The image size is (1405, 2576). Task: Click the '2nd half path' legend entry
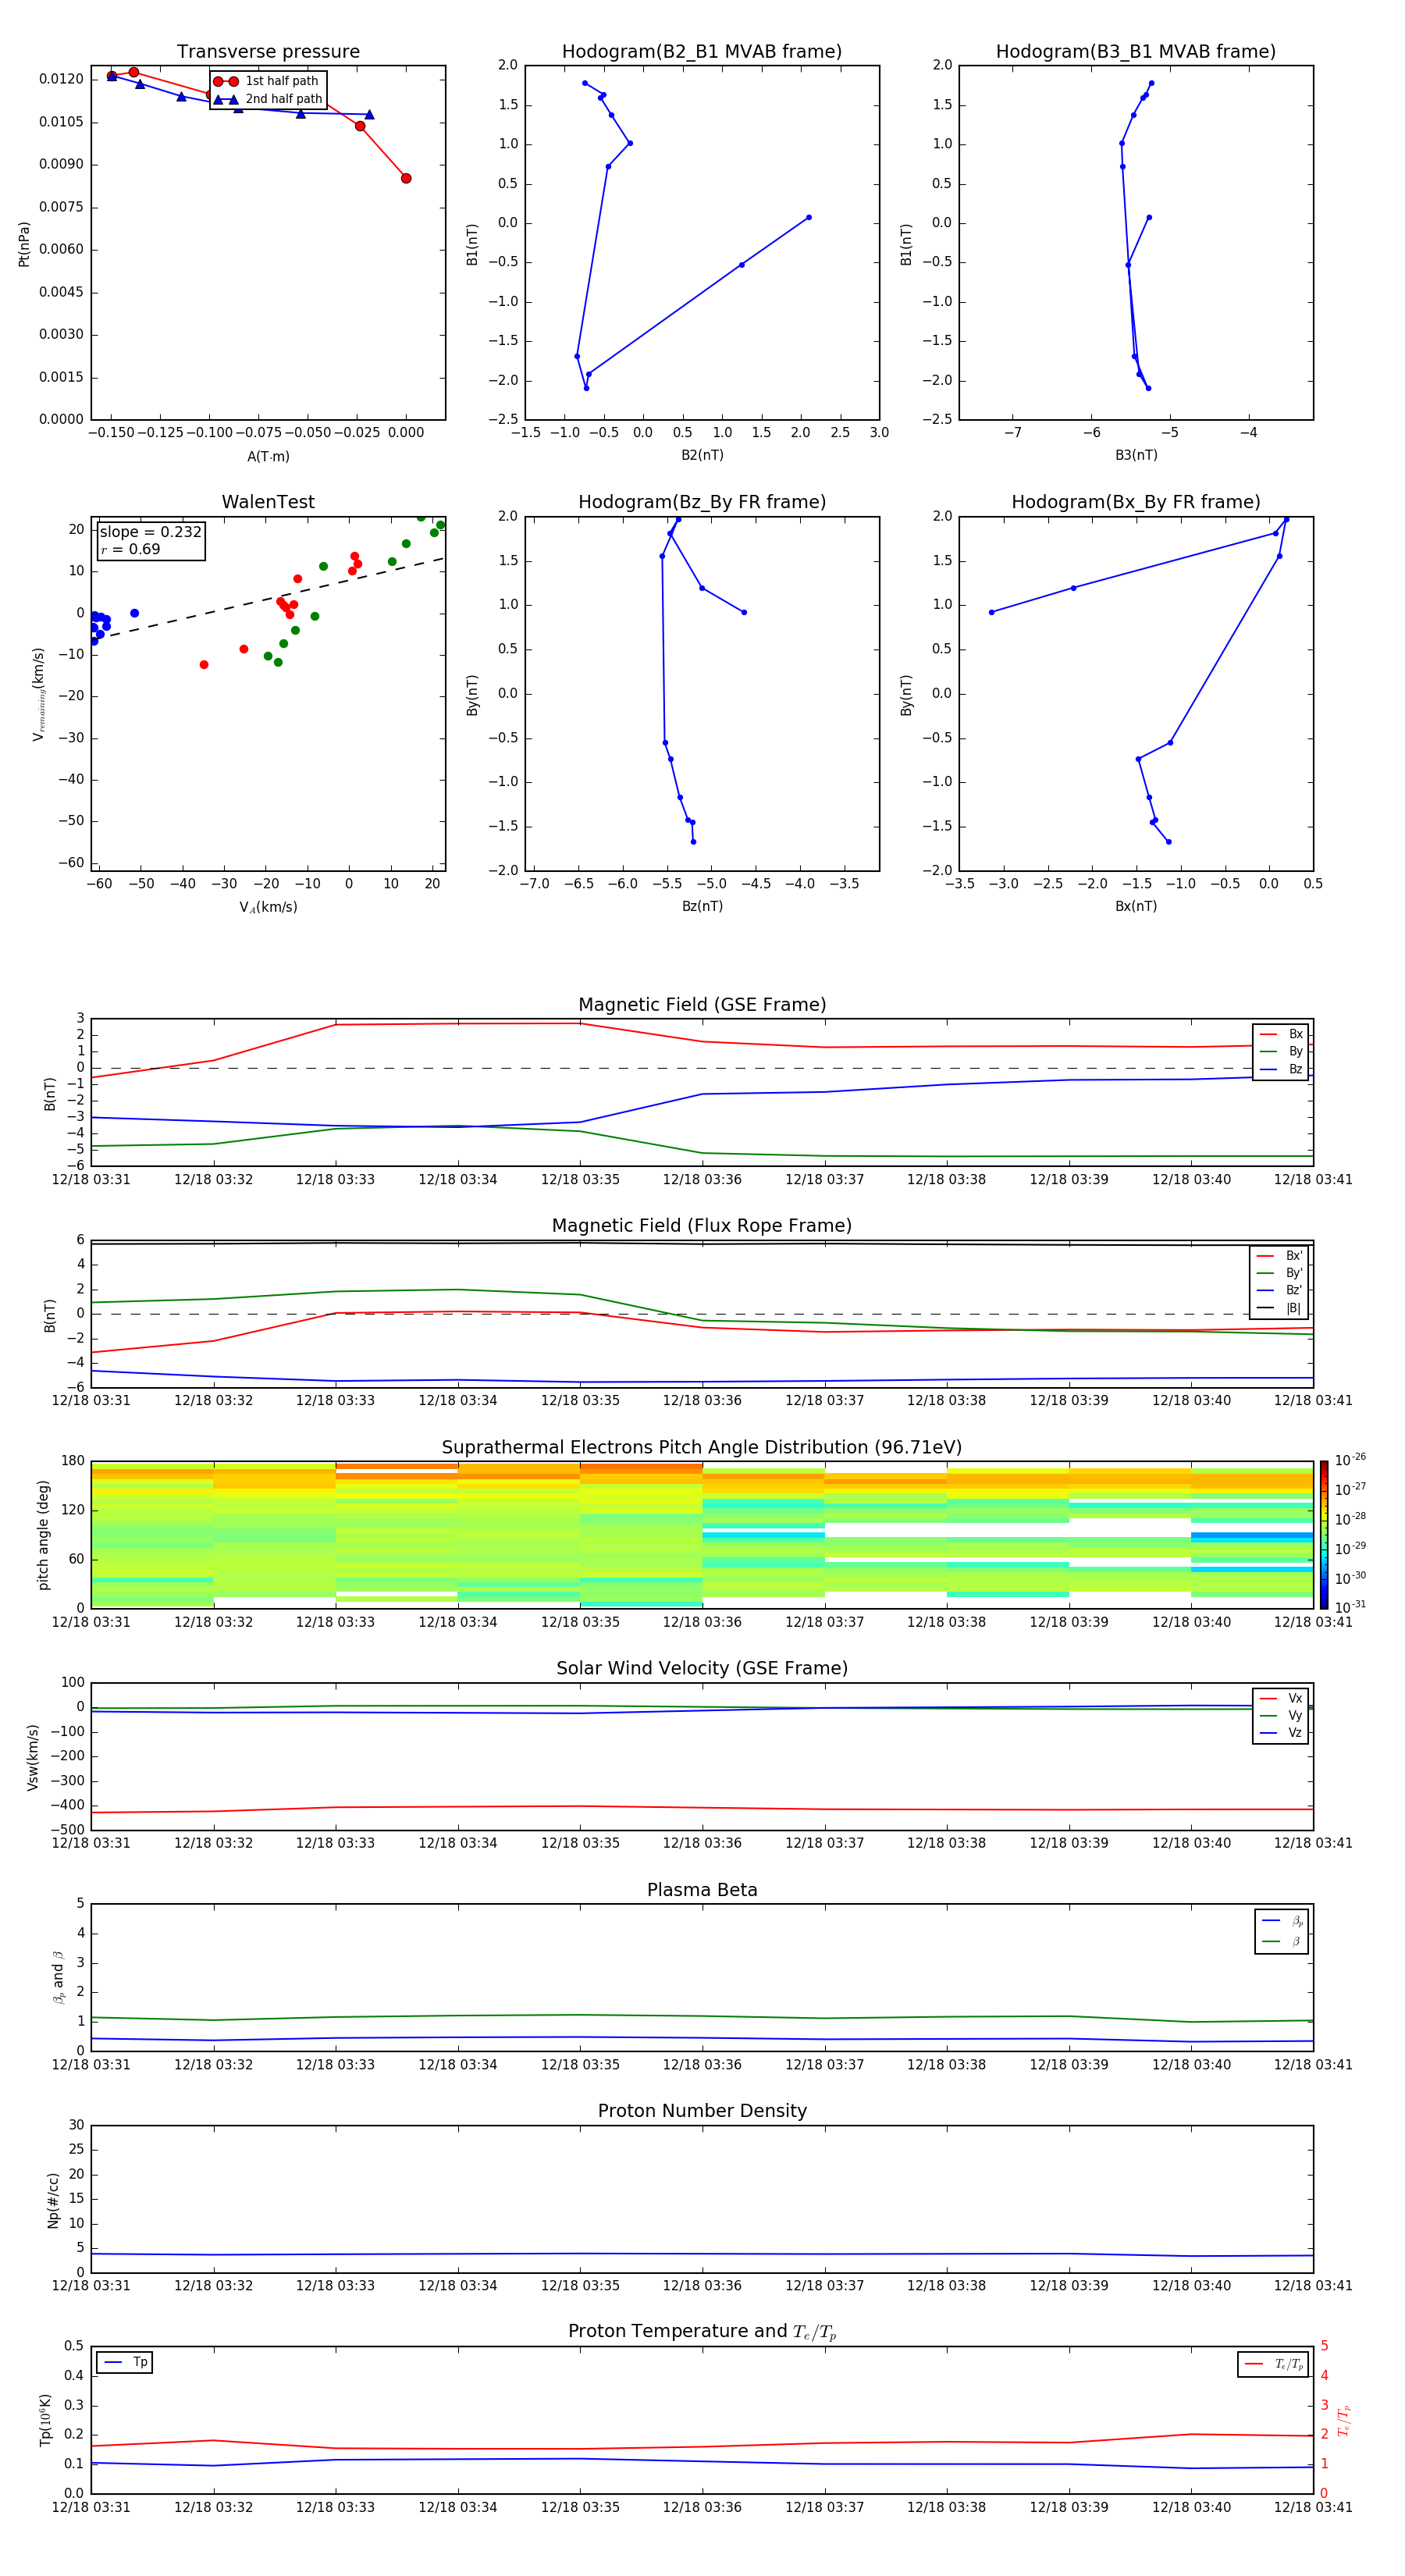pos(267,99)
